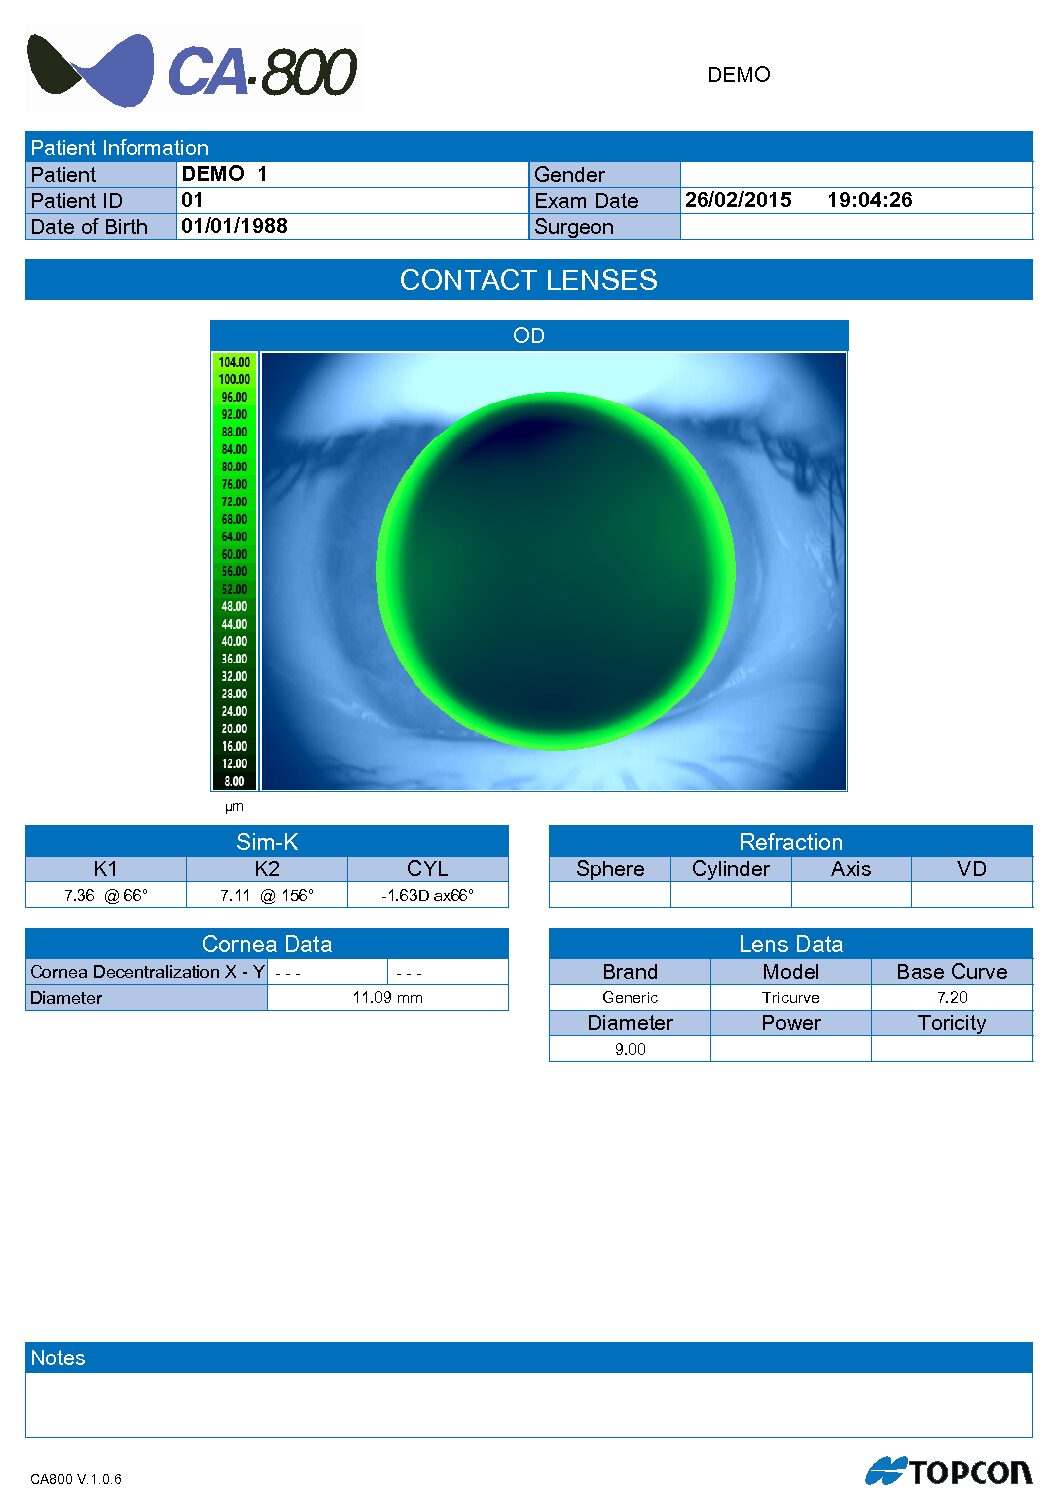Click the 'µm' unit label under scale
1058x1497 pixels.
[234, 807]
